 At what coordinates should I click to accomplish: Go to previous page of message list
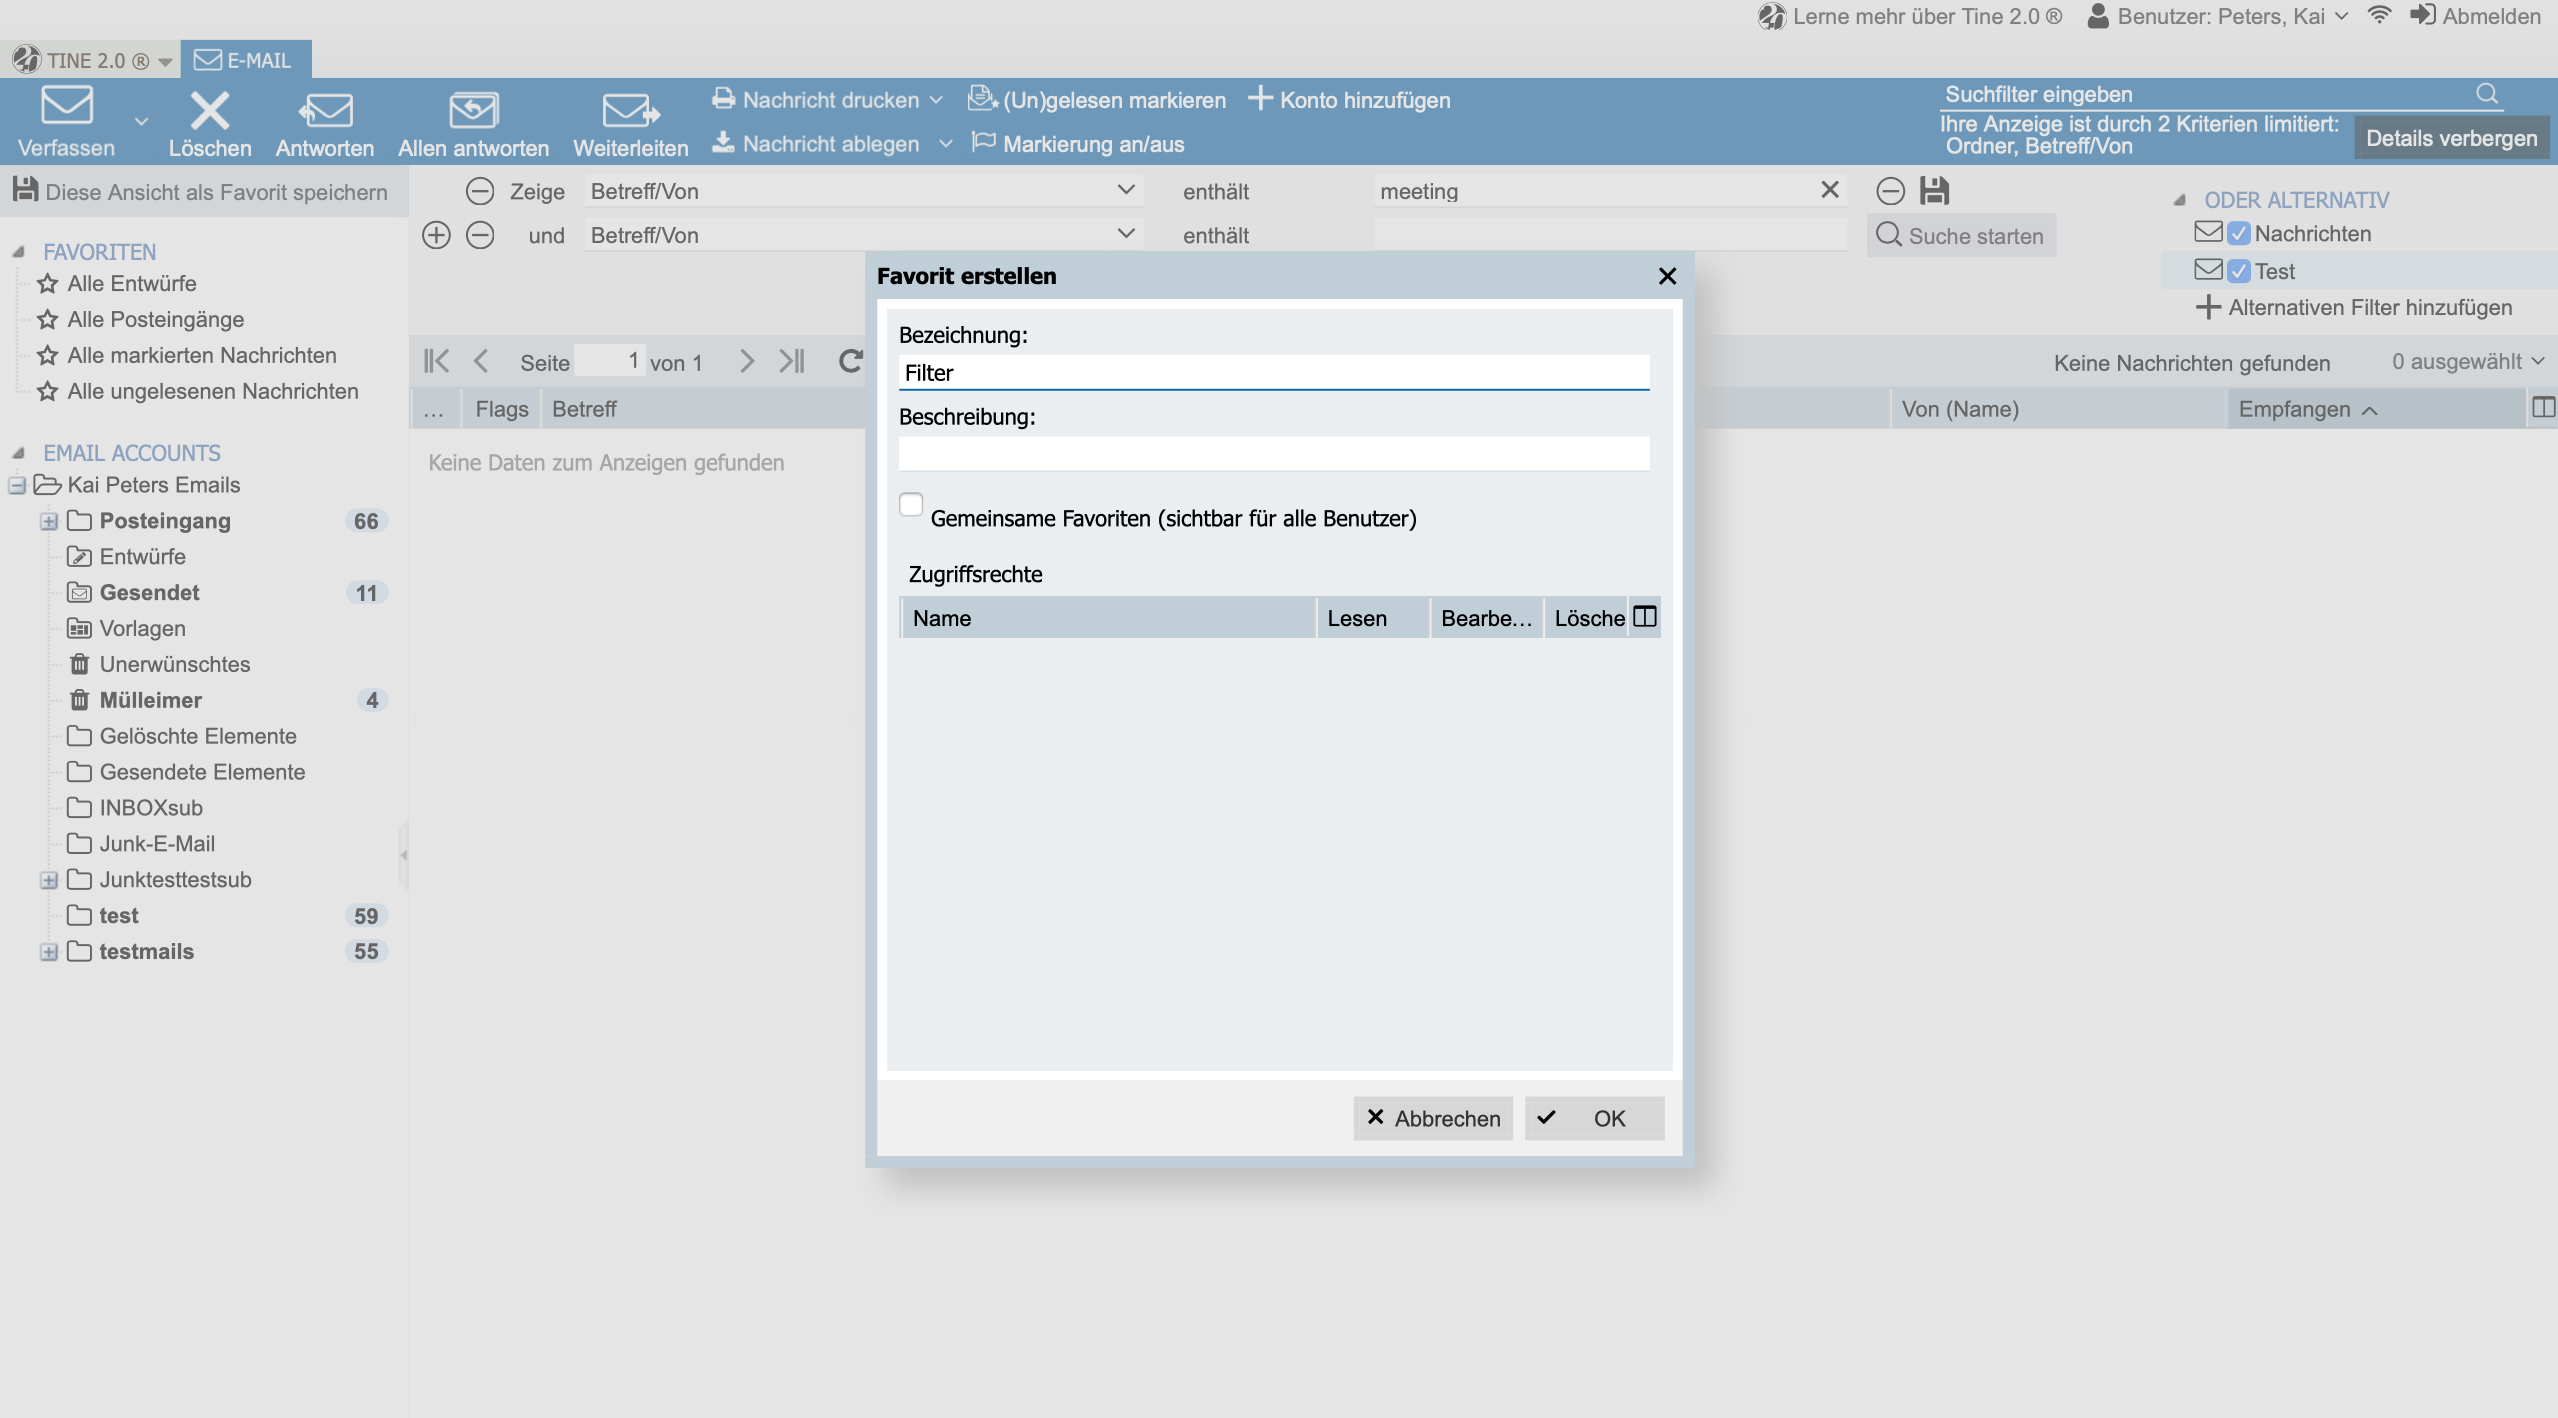point(481,361)
